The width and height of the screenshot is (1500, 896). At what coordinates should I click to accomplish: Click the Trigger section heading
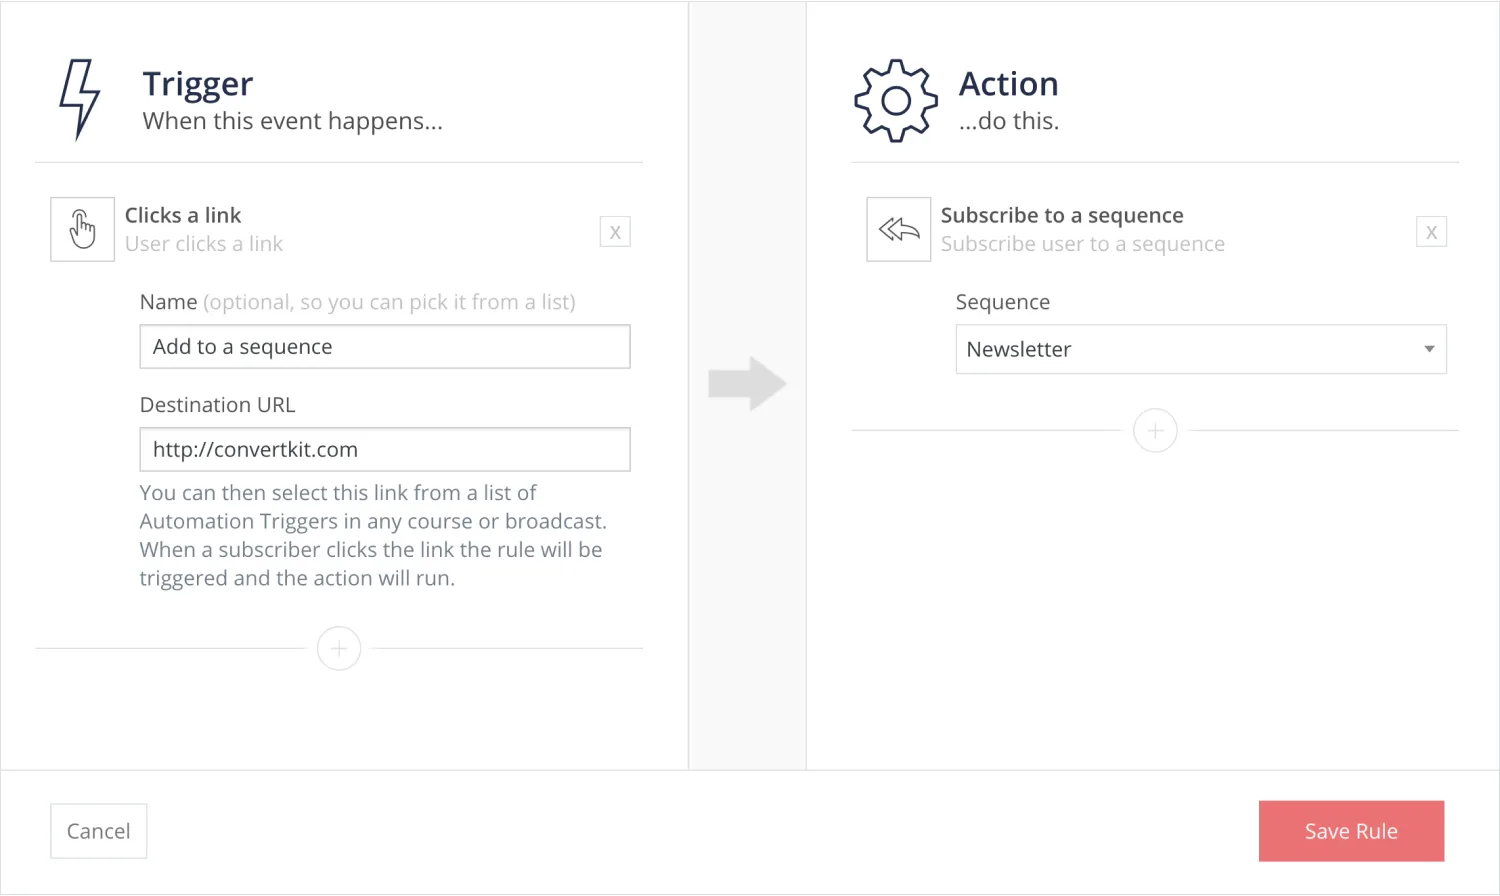coord(198,84)
